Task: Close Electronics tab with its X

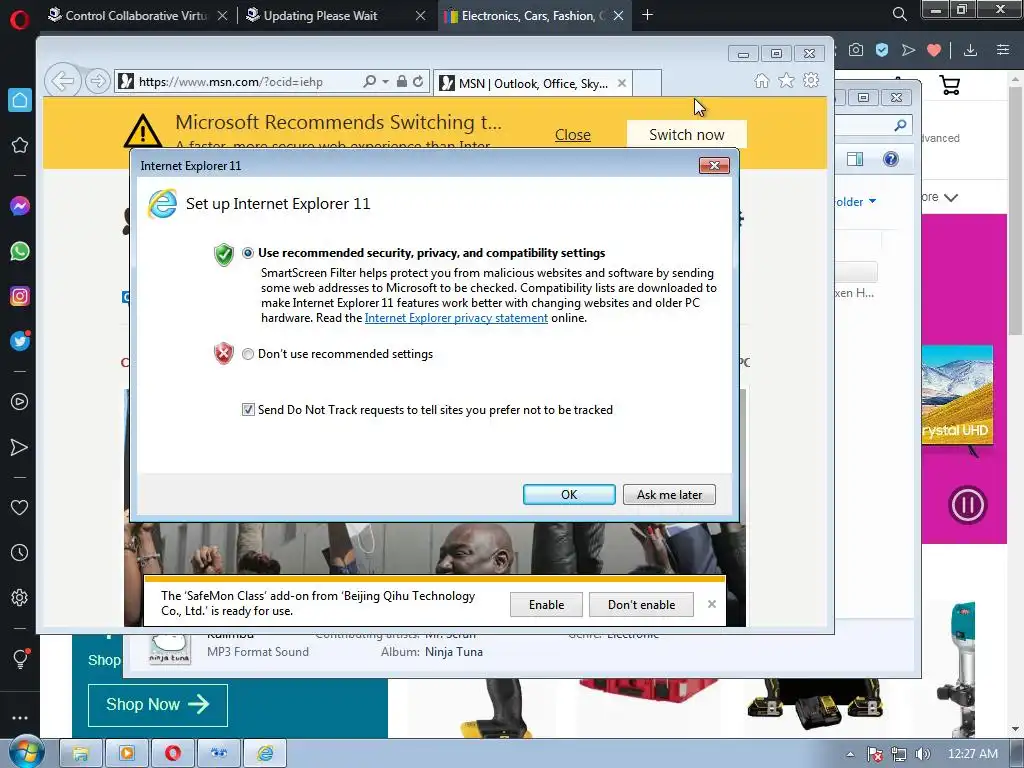Action: click(x=618, y=16)
